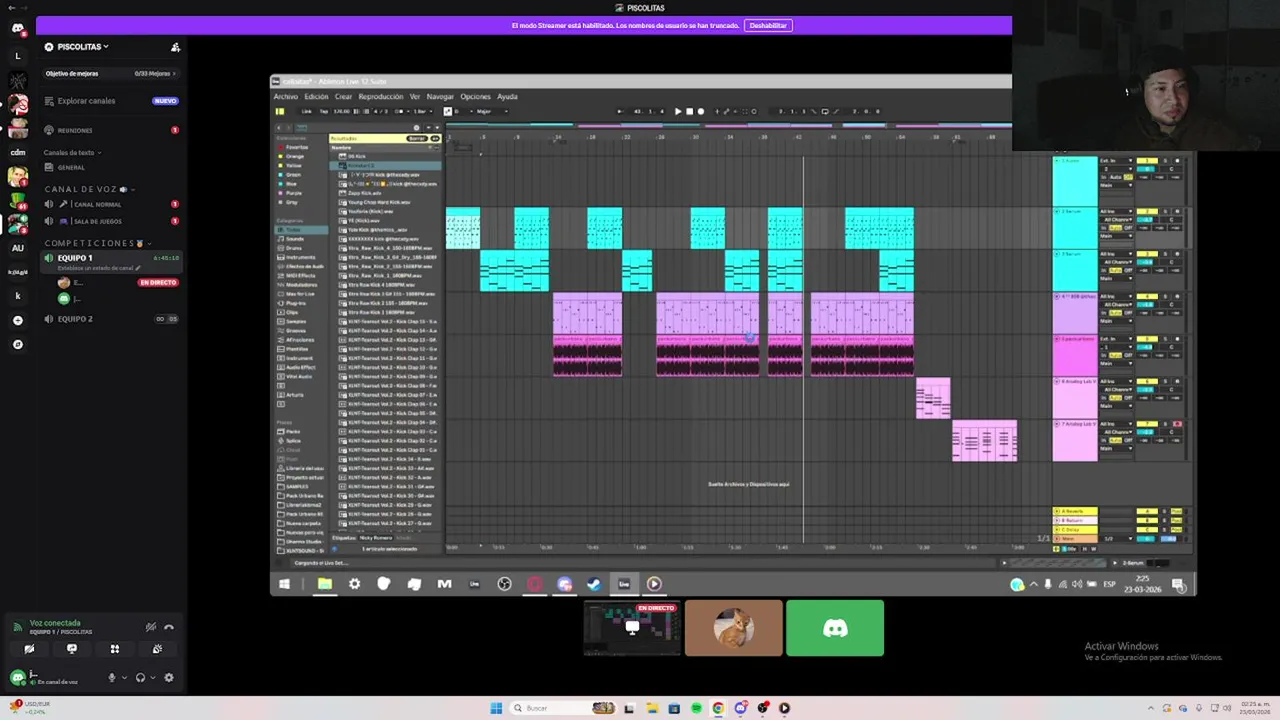The image size is (1280, 720).
Task: Toggle Discord noise suppression icon
Action: 151,627
